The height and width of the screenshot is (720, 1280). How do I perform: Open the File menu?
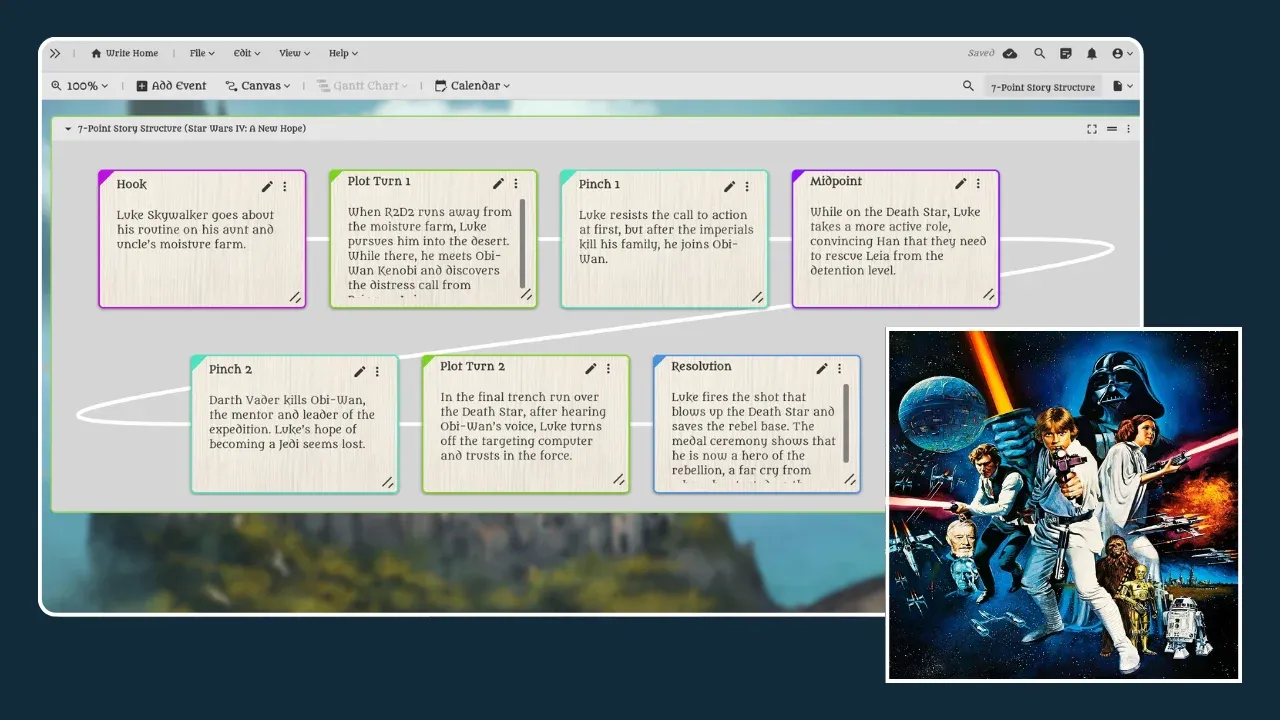pos(201,54)
